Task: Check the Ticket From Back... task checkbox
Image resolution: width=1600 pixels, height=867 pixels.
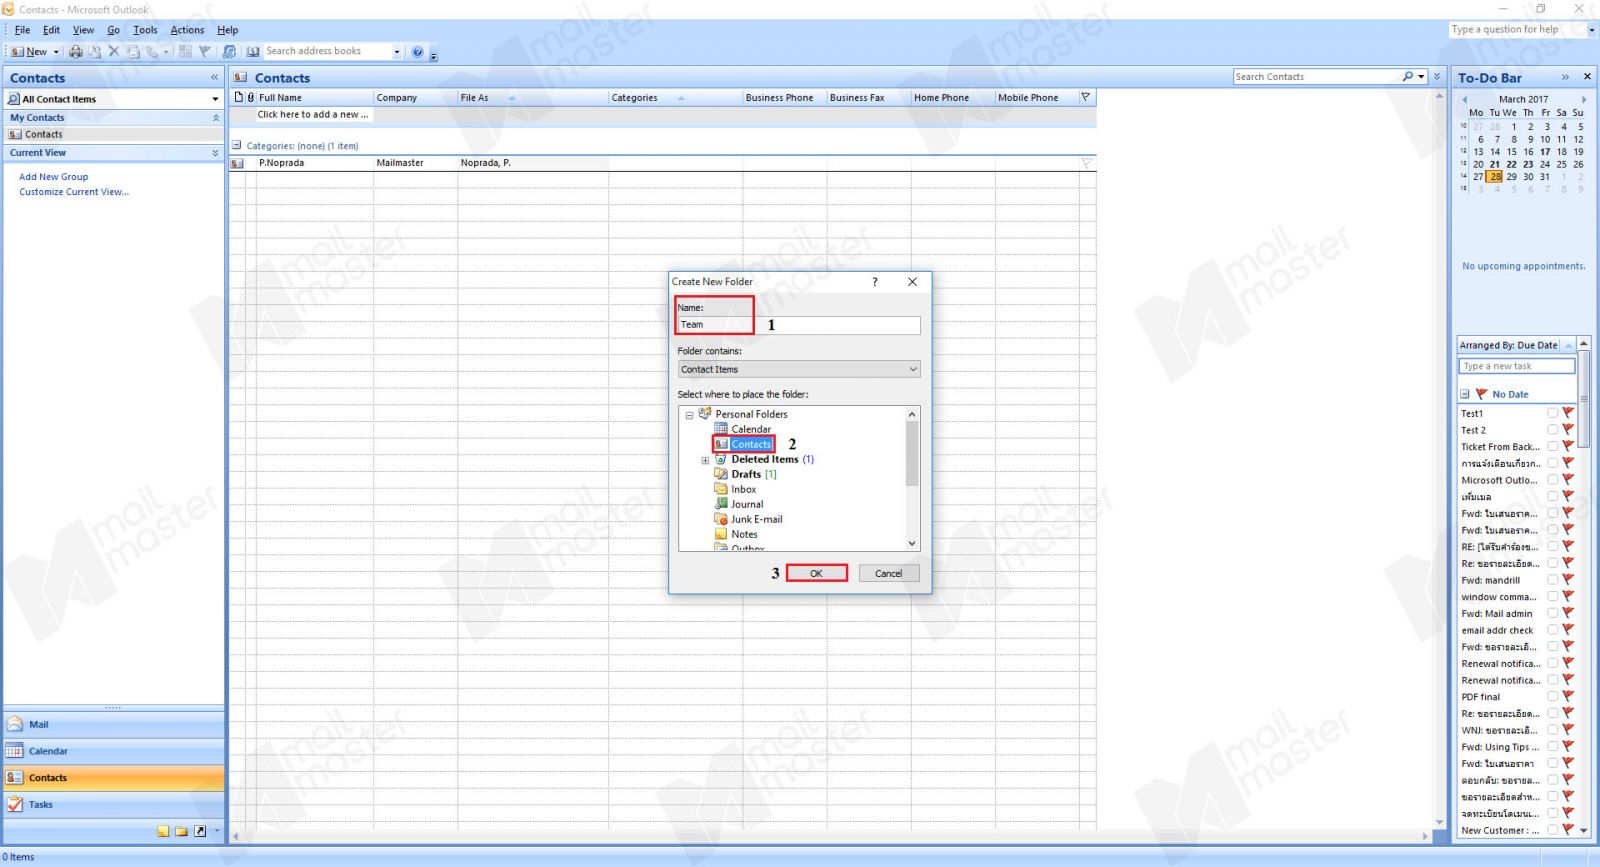Action: click(1553, 447)
